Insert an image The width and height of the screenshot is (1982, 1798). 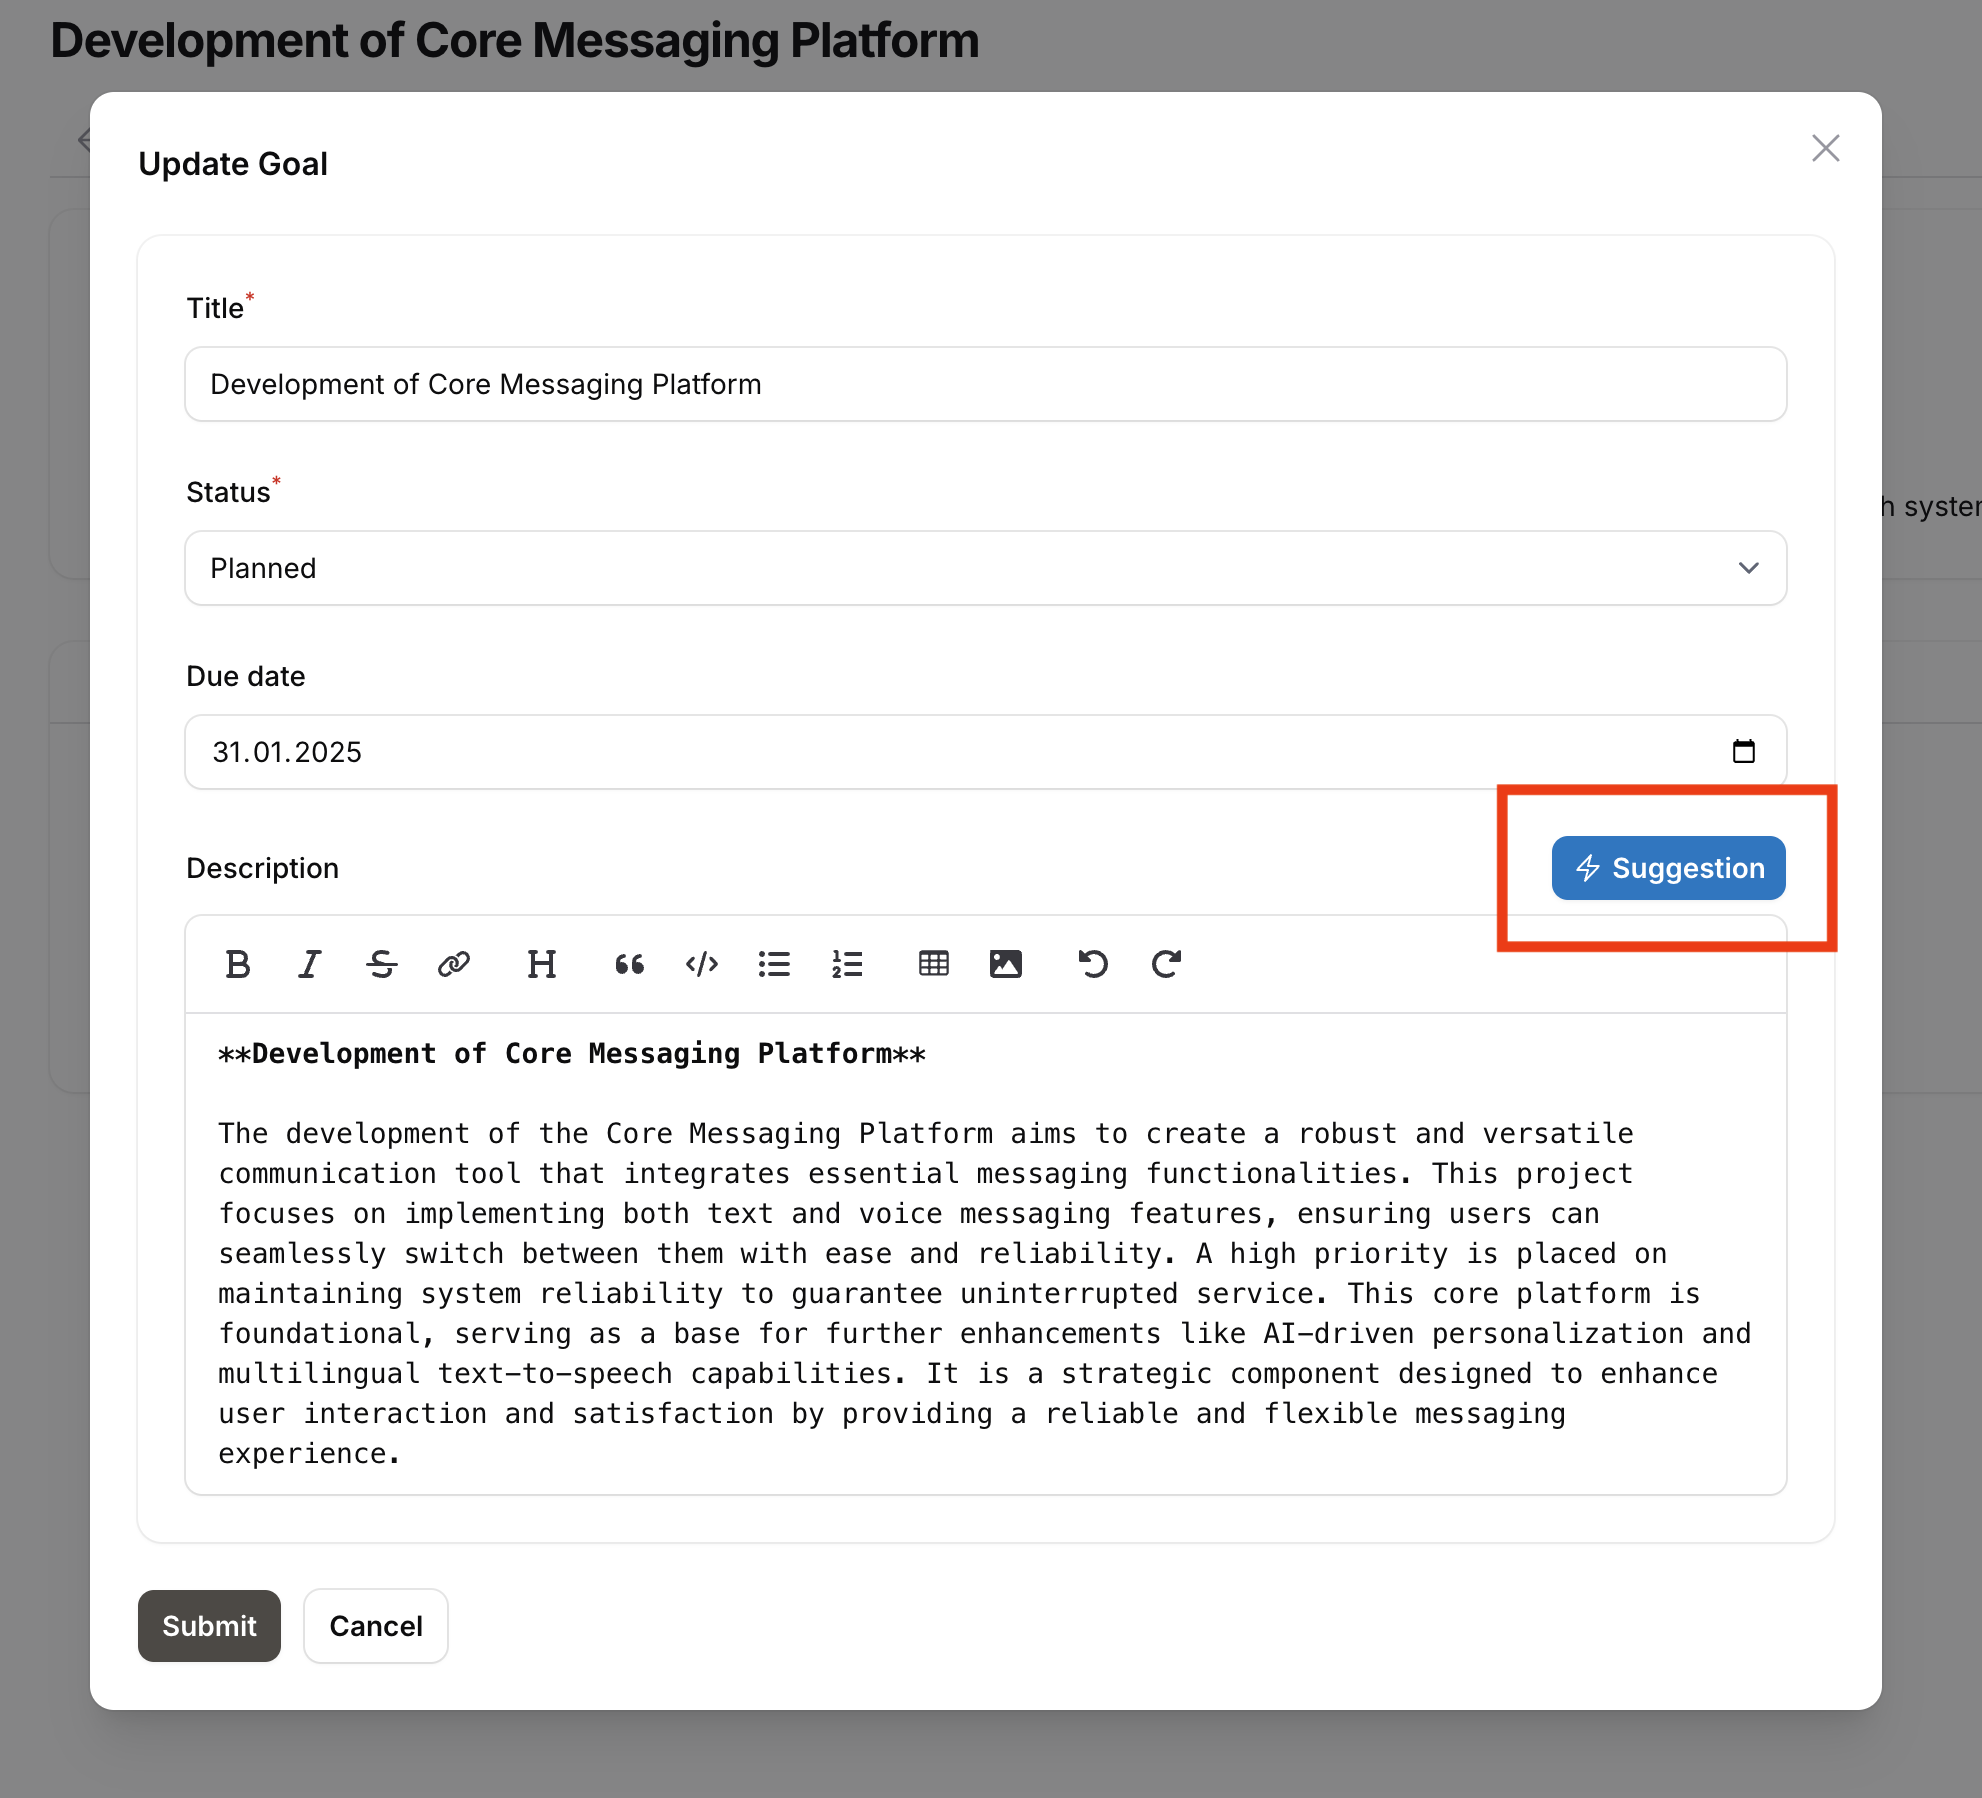[x=1006, y=964]
